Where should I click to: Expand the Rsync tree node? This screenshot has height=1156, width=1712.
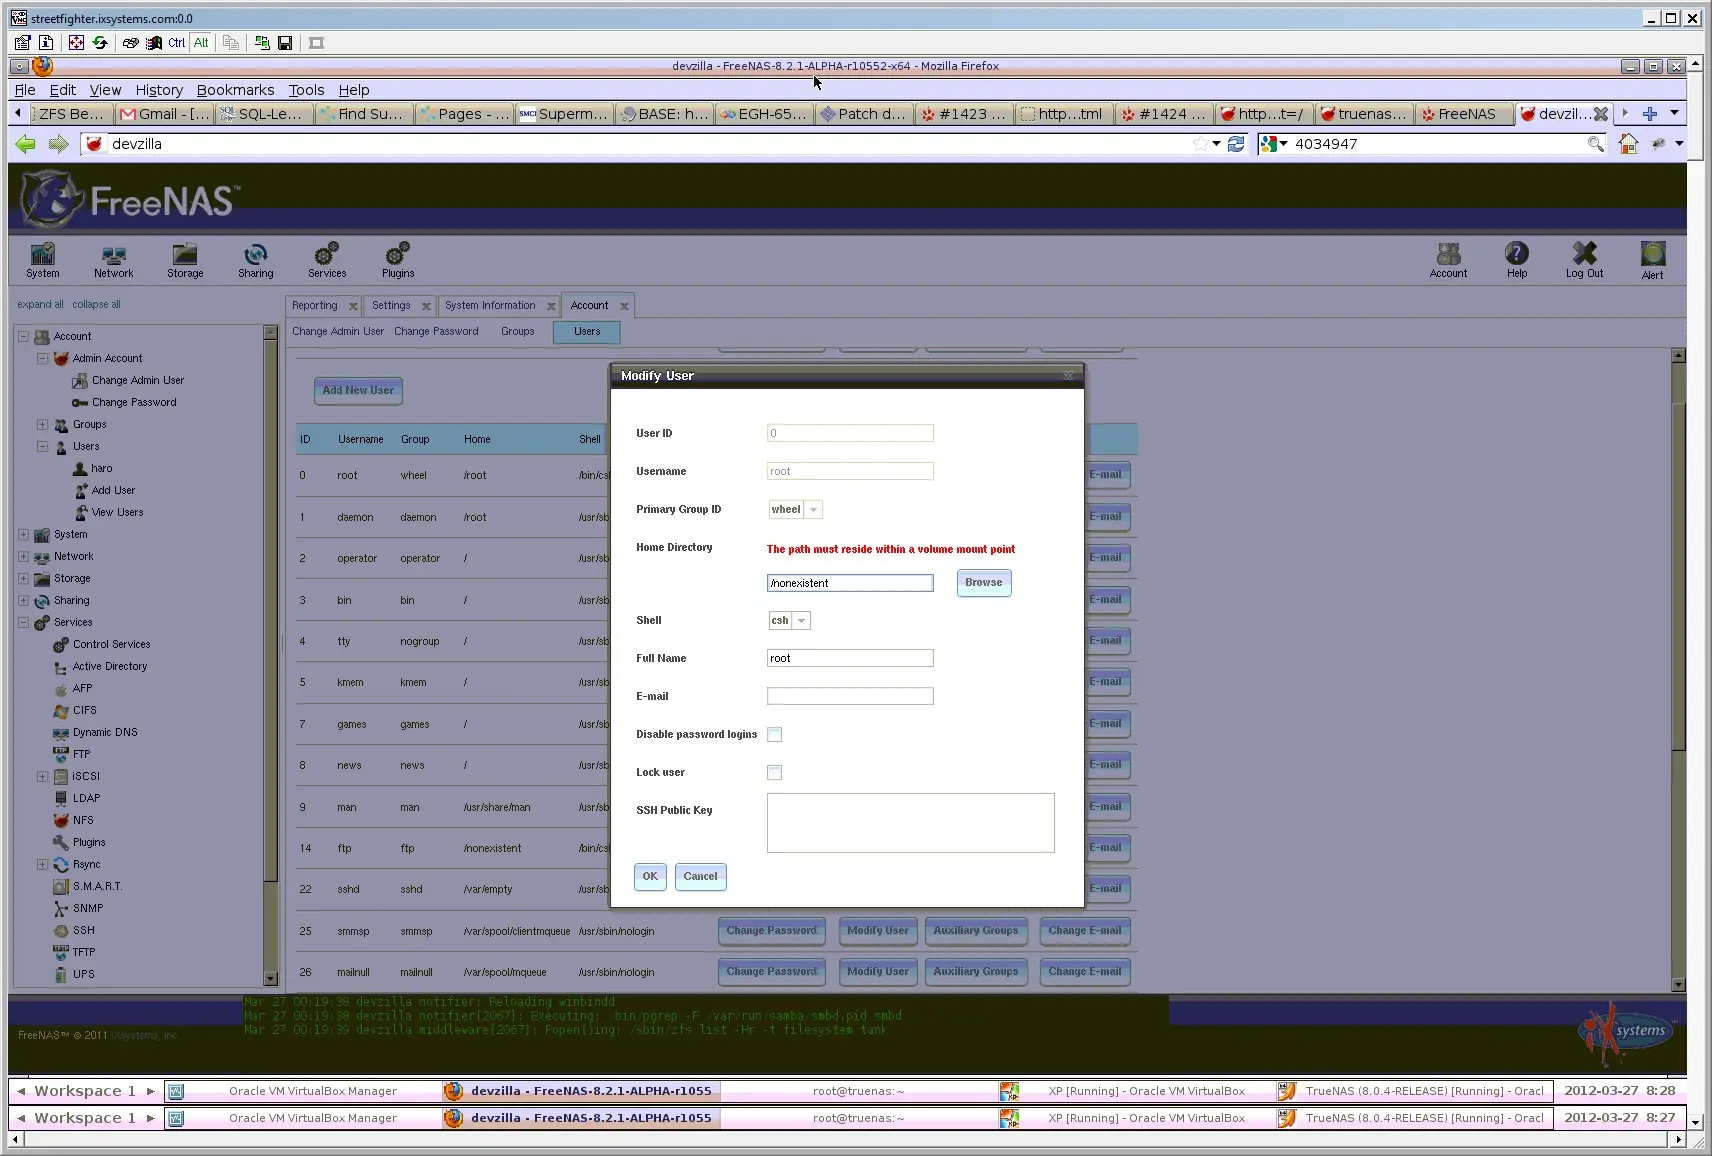click(42, 864)
